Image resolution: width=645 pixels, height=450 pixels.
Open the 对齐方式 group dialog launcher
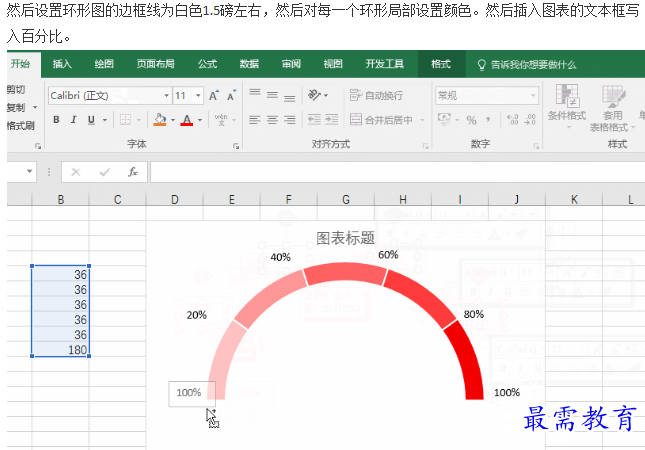point(425,146)
